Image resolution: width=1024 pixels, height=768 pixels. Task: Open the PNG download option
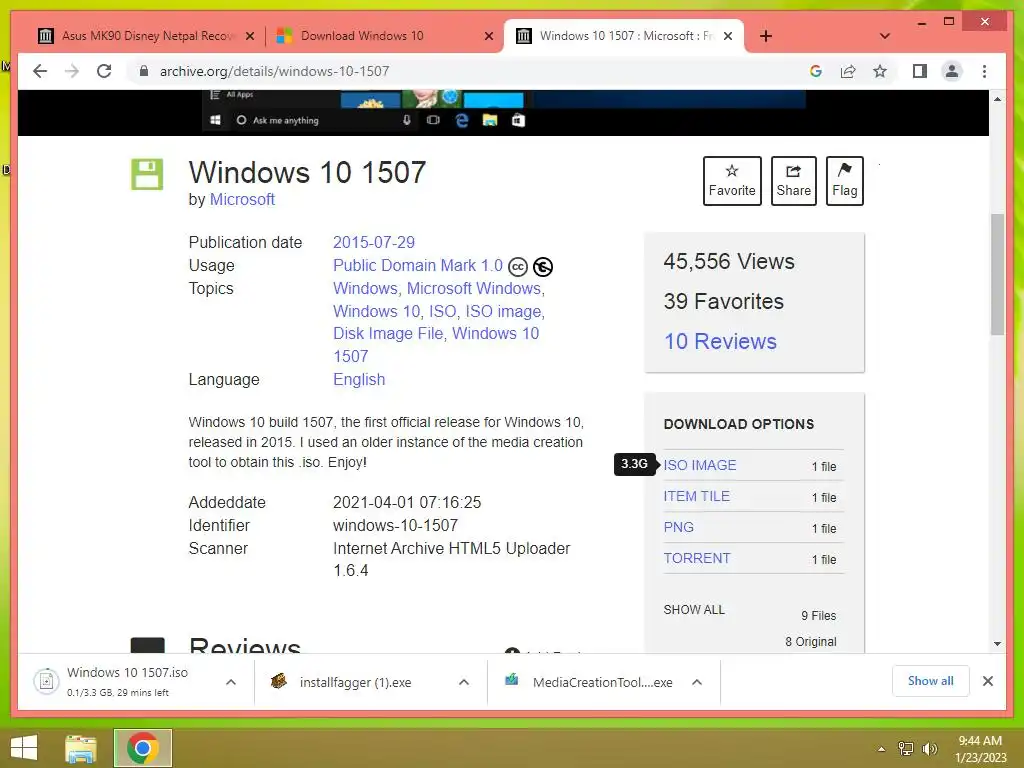[679, 527]
